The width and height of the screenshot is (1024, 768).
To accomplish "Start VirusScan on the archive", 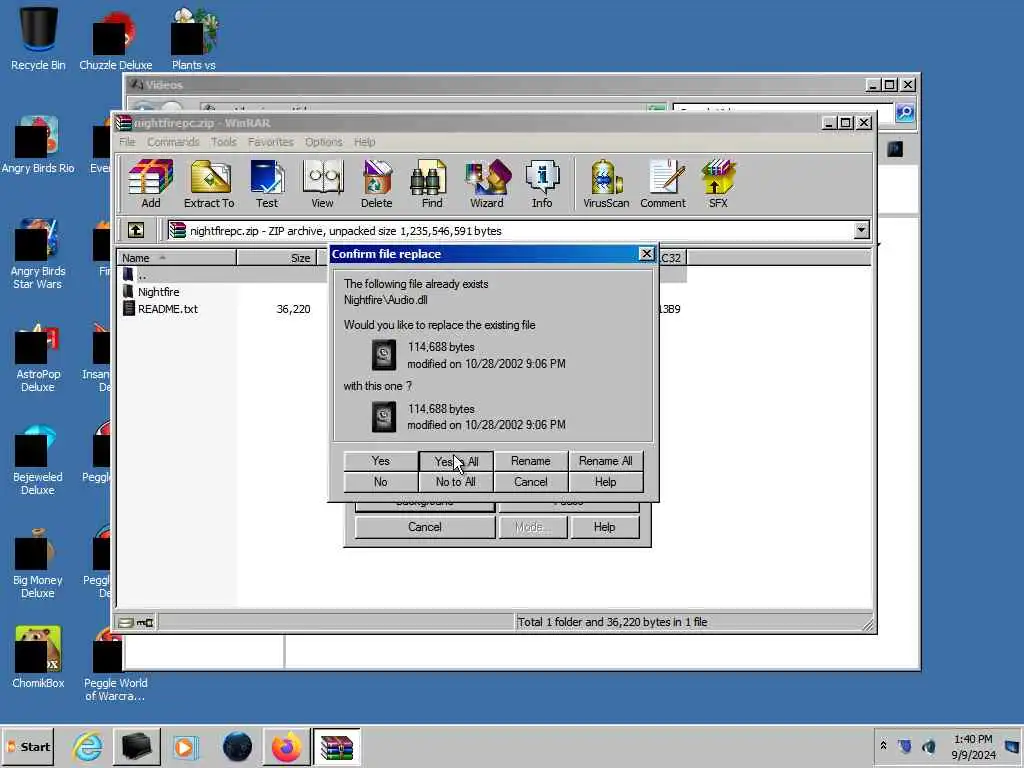I will tap(606, 184).
